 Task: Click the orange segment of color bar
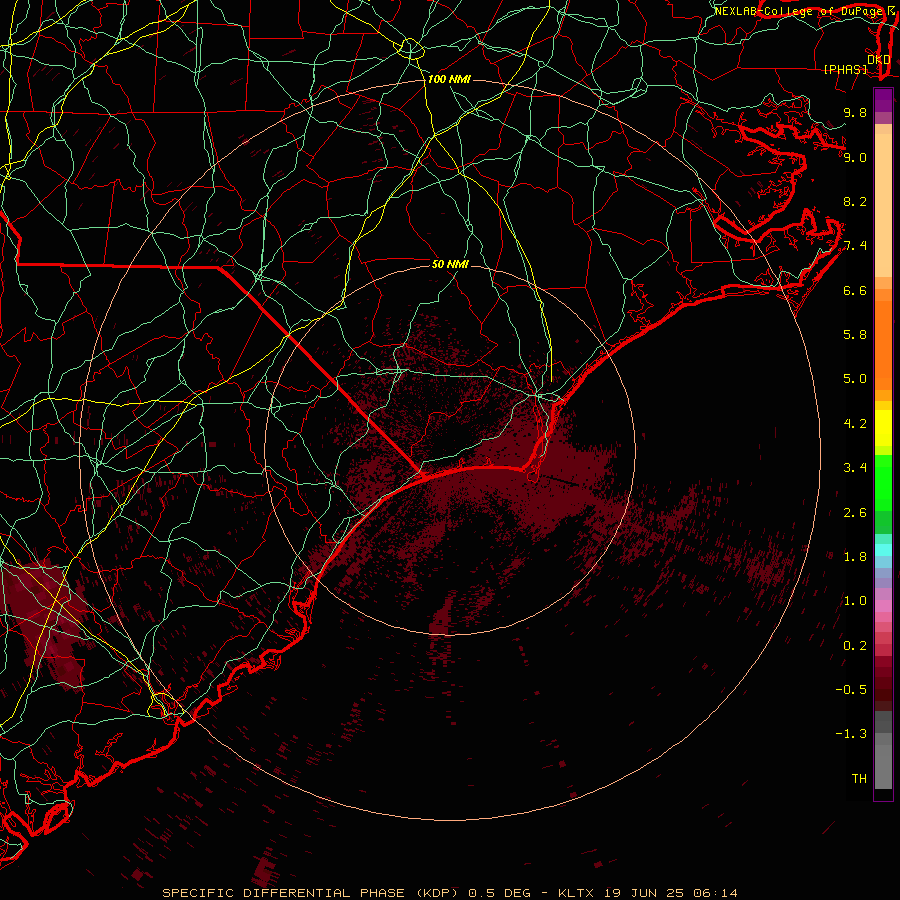(x=883, y=346)
